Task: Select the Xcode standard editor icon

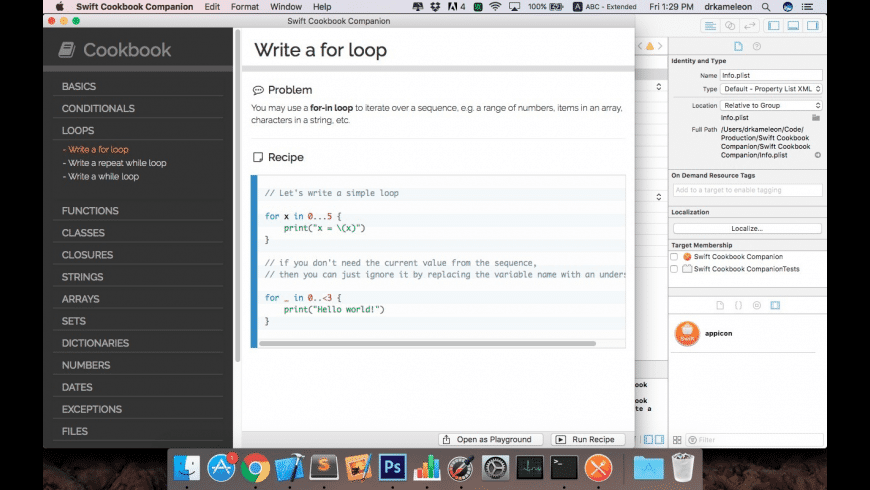Action: (710, 26)
